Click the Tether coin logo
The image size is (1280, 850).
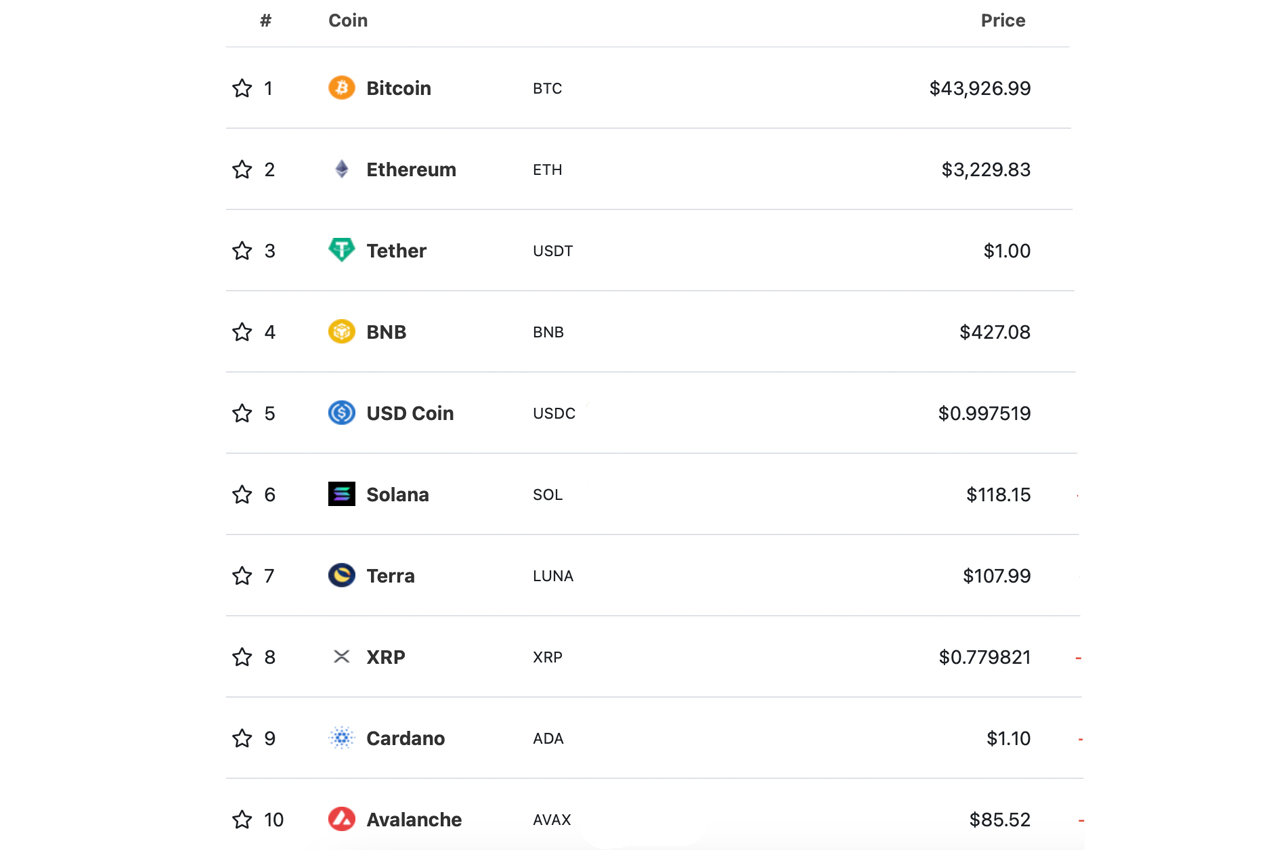tap(341, 250)
